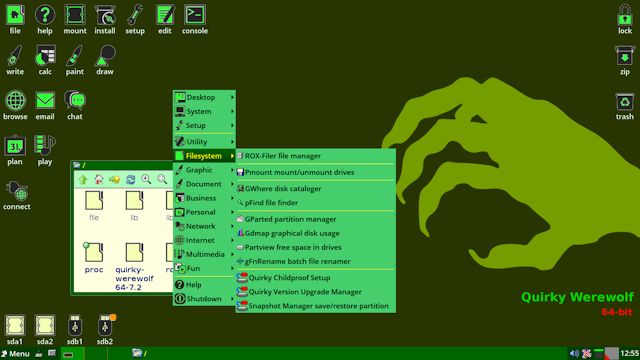
Task: Click the zoom in magnifier in ROX-Filer
Action: click(146, 179)
